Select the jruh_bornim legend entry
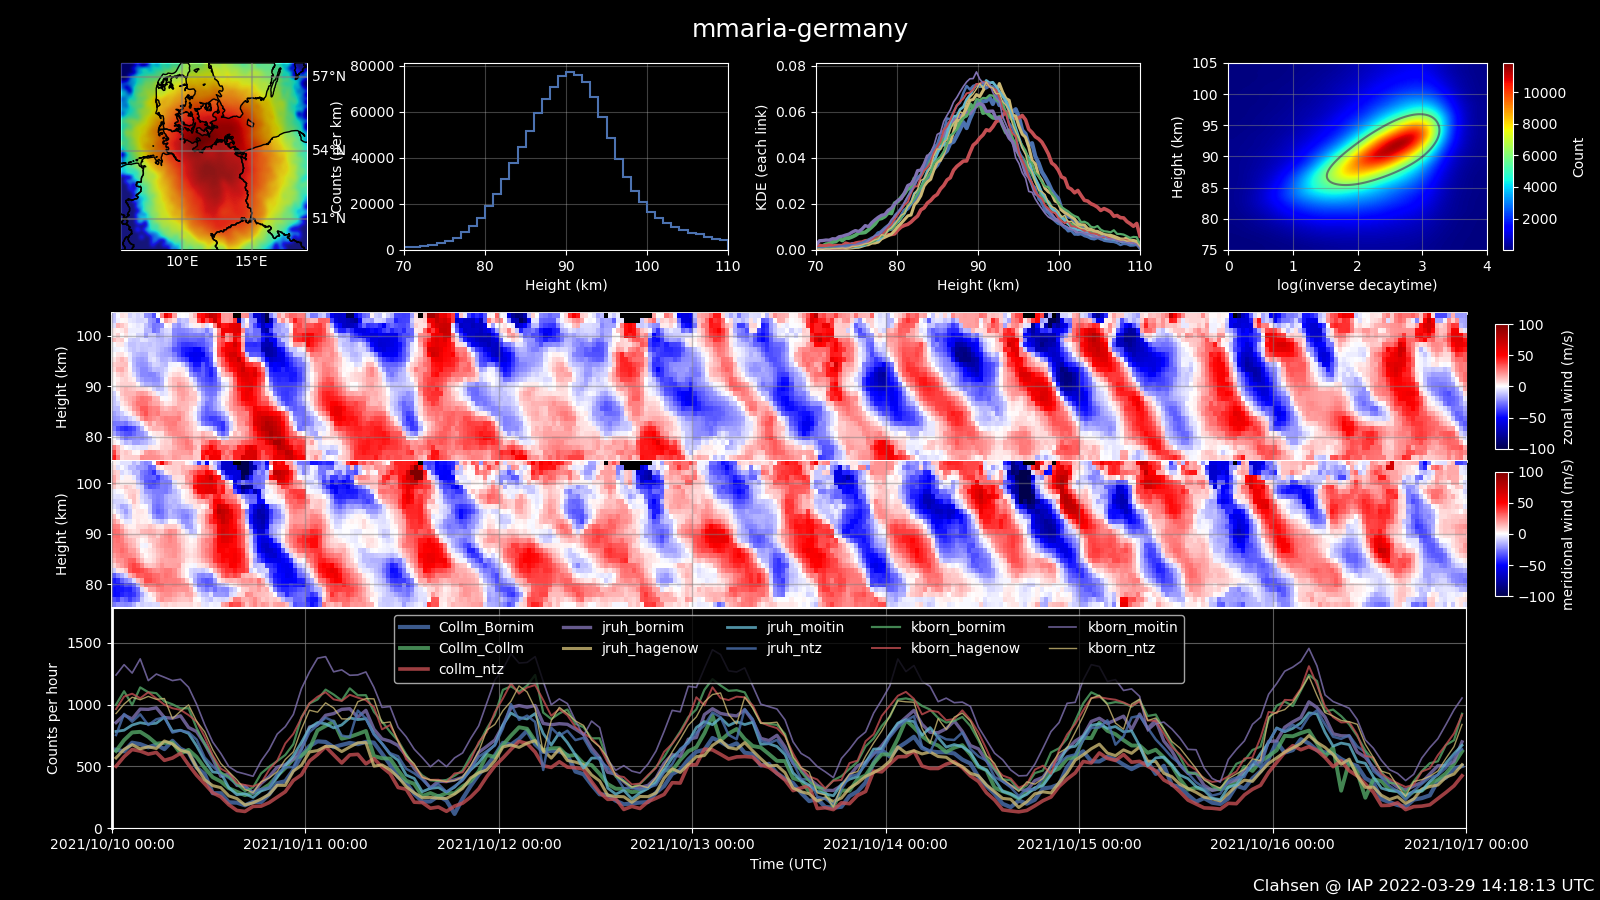1600x900 pixels. (x=622, y=627)
